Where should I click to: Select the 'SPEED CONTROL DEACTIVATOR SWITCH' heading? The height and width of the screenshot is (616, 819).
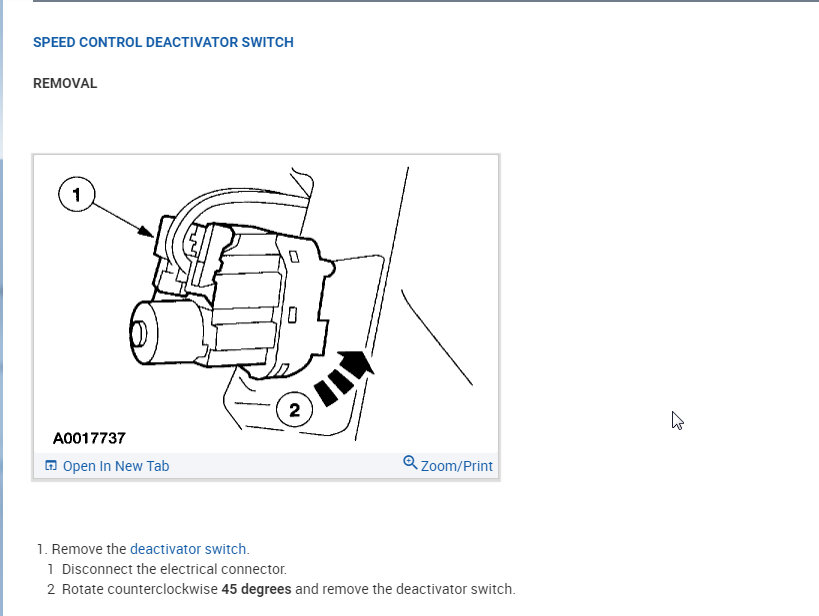tap(163, 42)
